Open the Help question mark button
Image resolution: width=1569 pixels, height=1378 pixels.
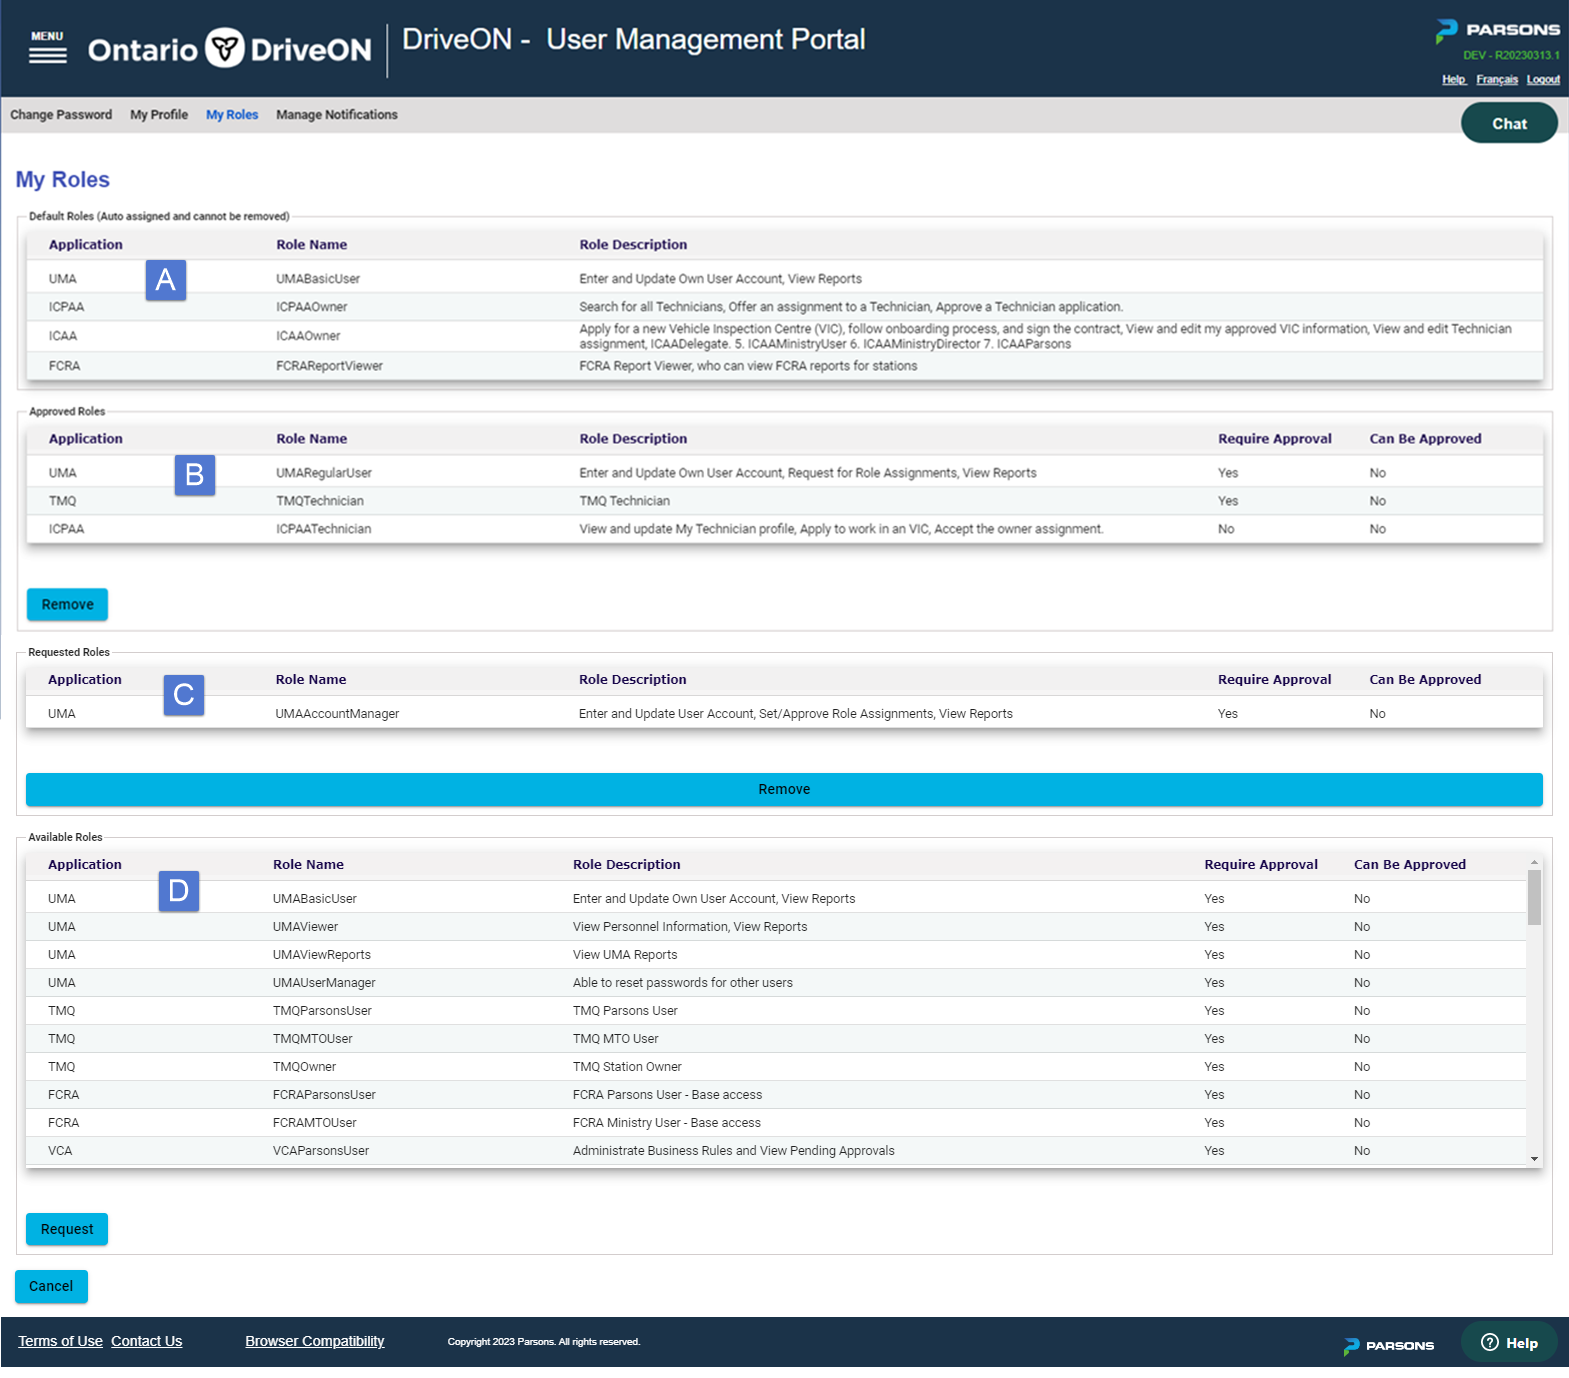(1509, 1343)
